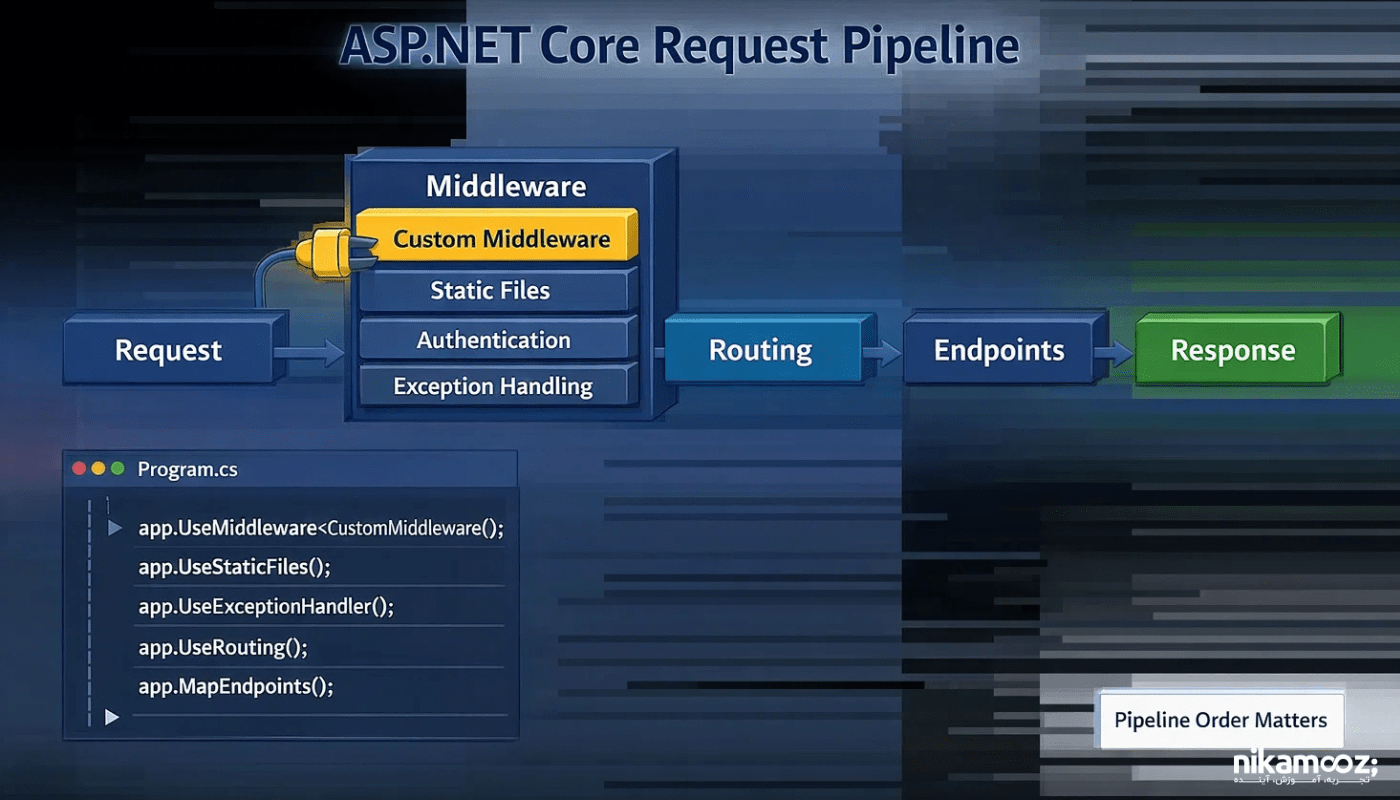This screenshot has height=800, width=1400.
Task: Expand the triangle beside app.UseMiddleware line
Action: tap(114, 528)
